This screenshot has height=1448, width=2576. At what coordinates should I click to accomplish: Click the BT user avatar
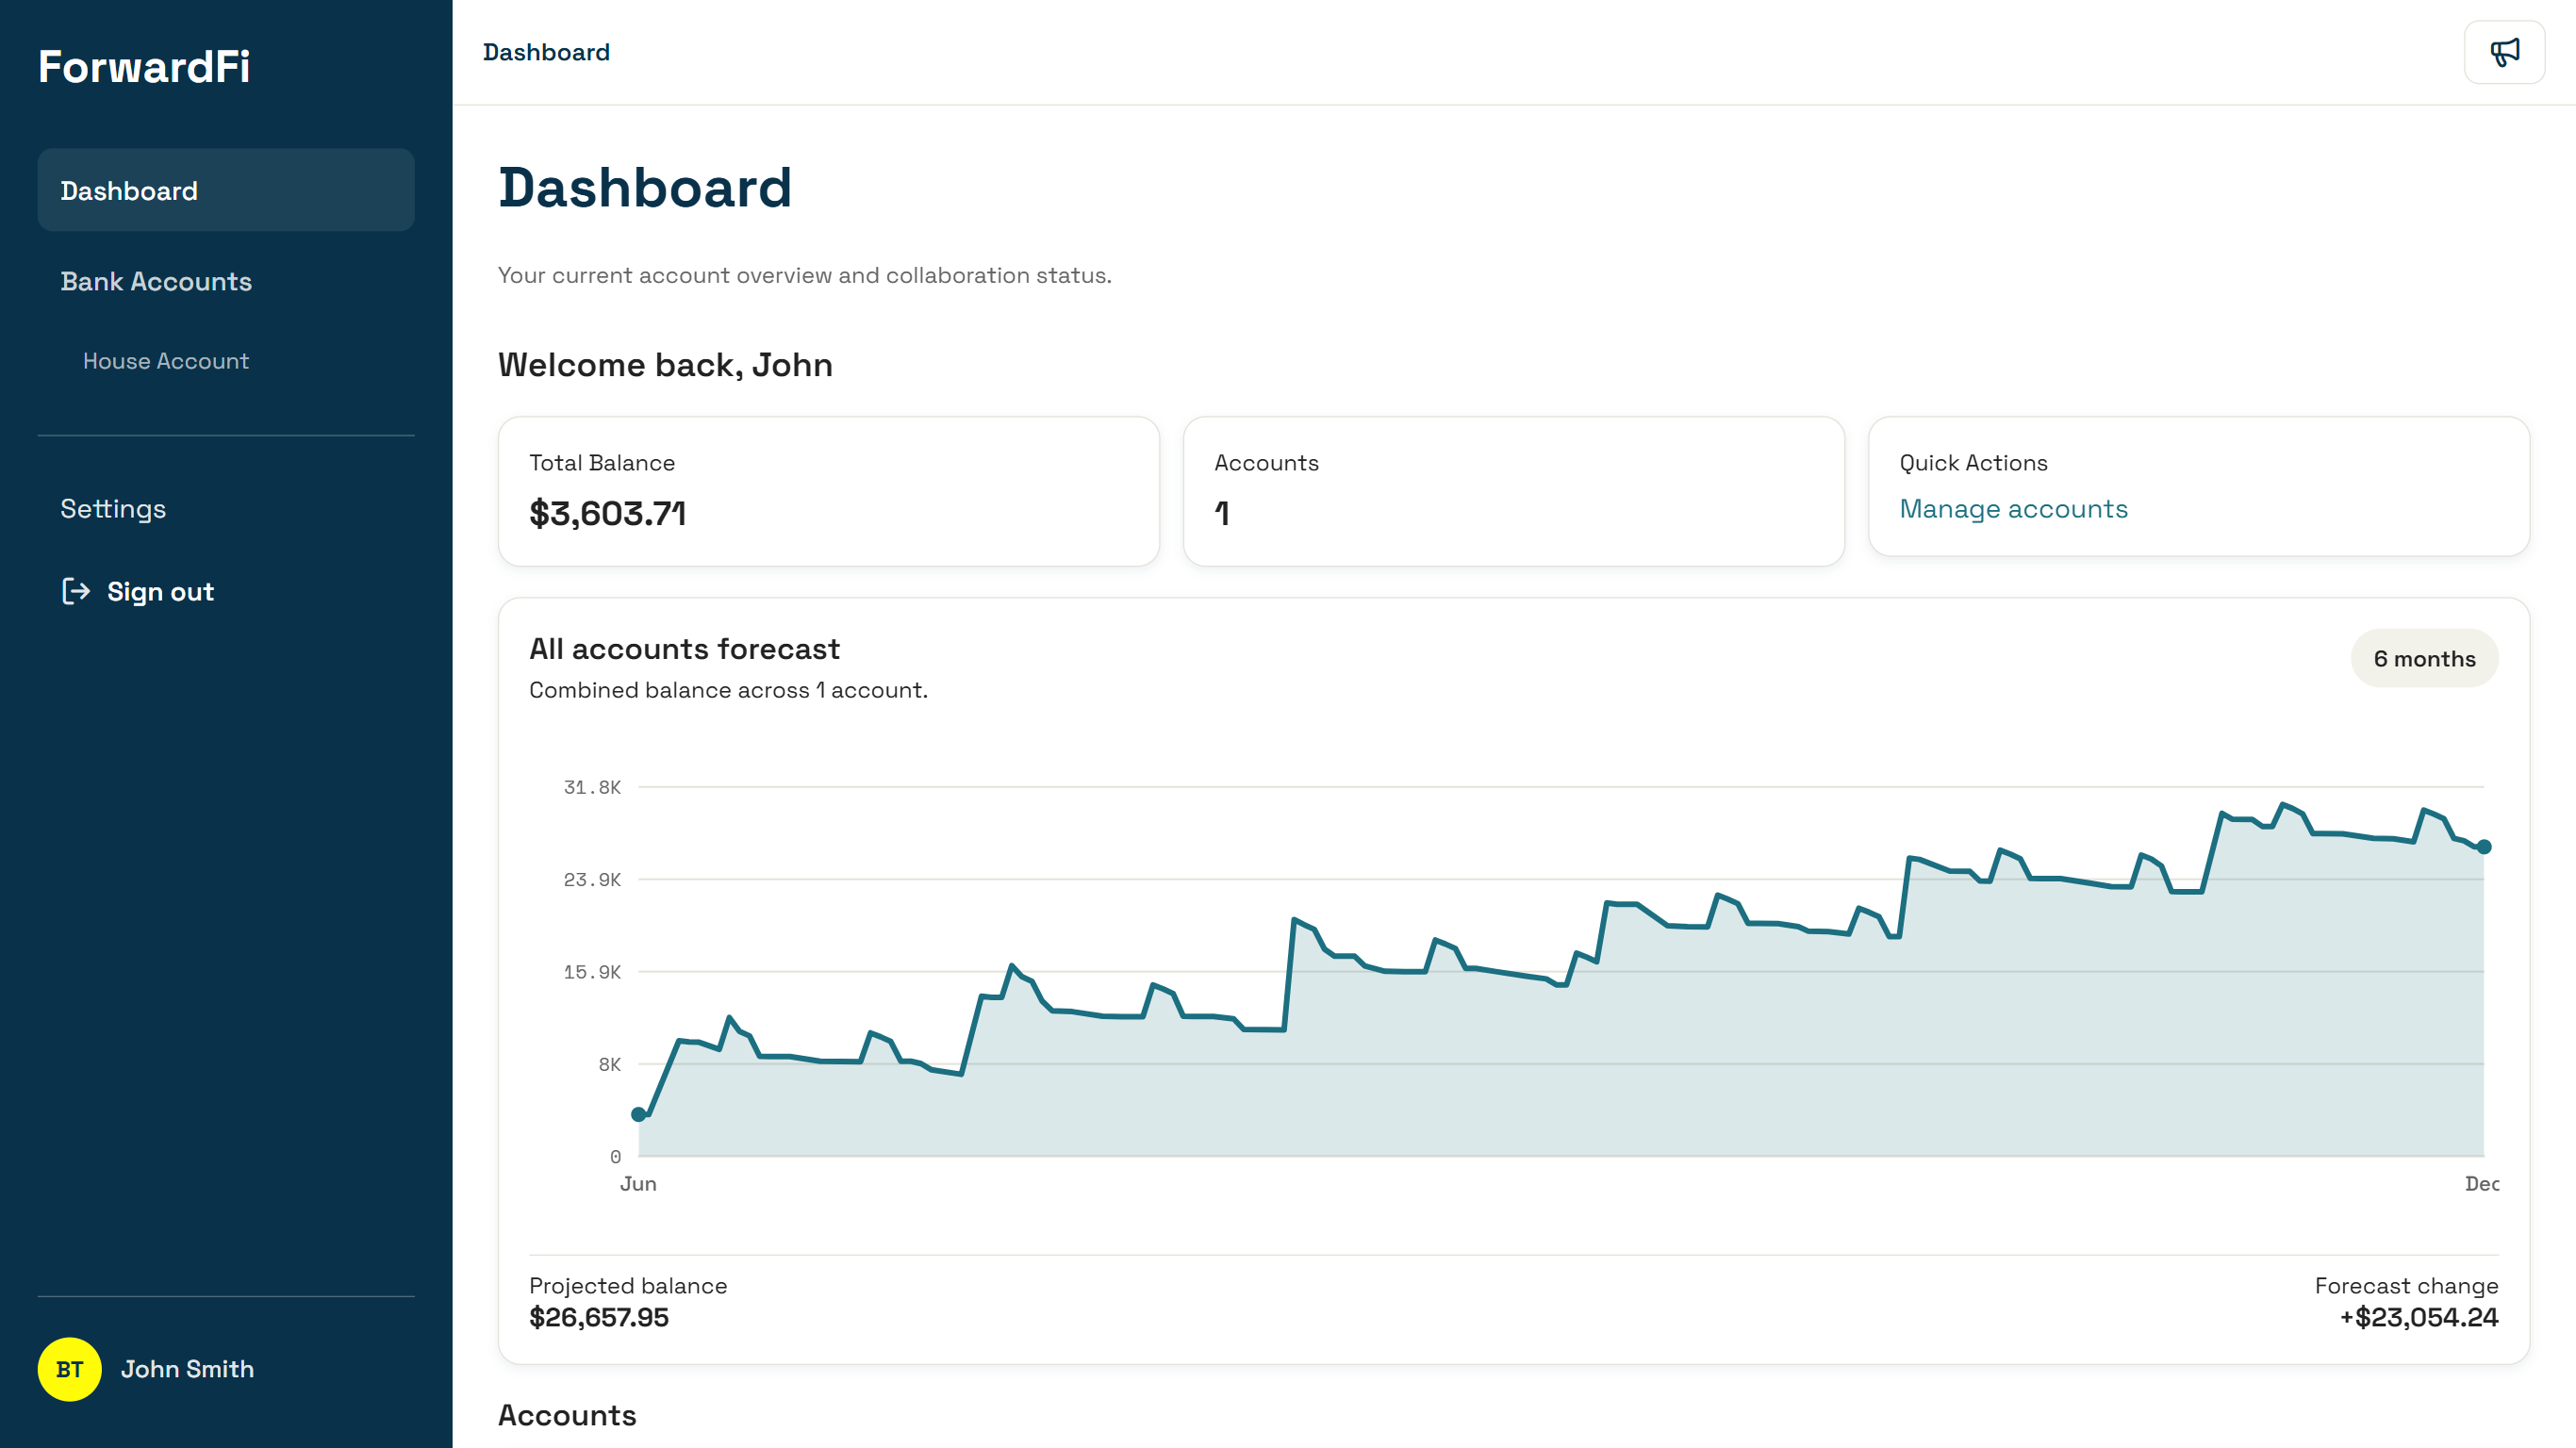click(x=69, y=1369)
